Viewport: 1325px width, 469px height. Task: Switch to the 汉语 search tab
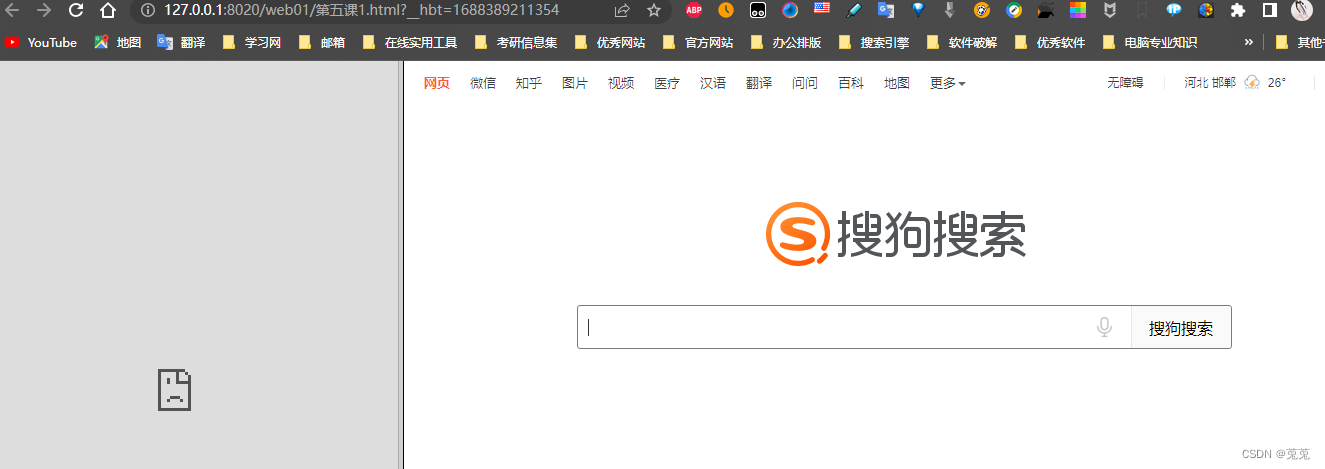pyautogui.click(x=713, y=83)
